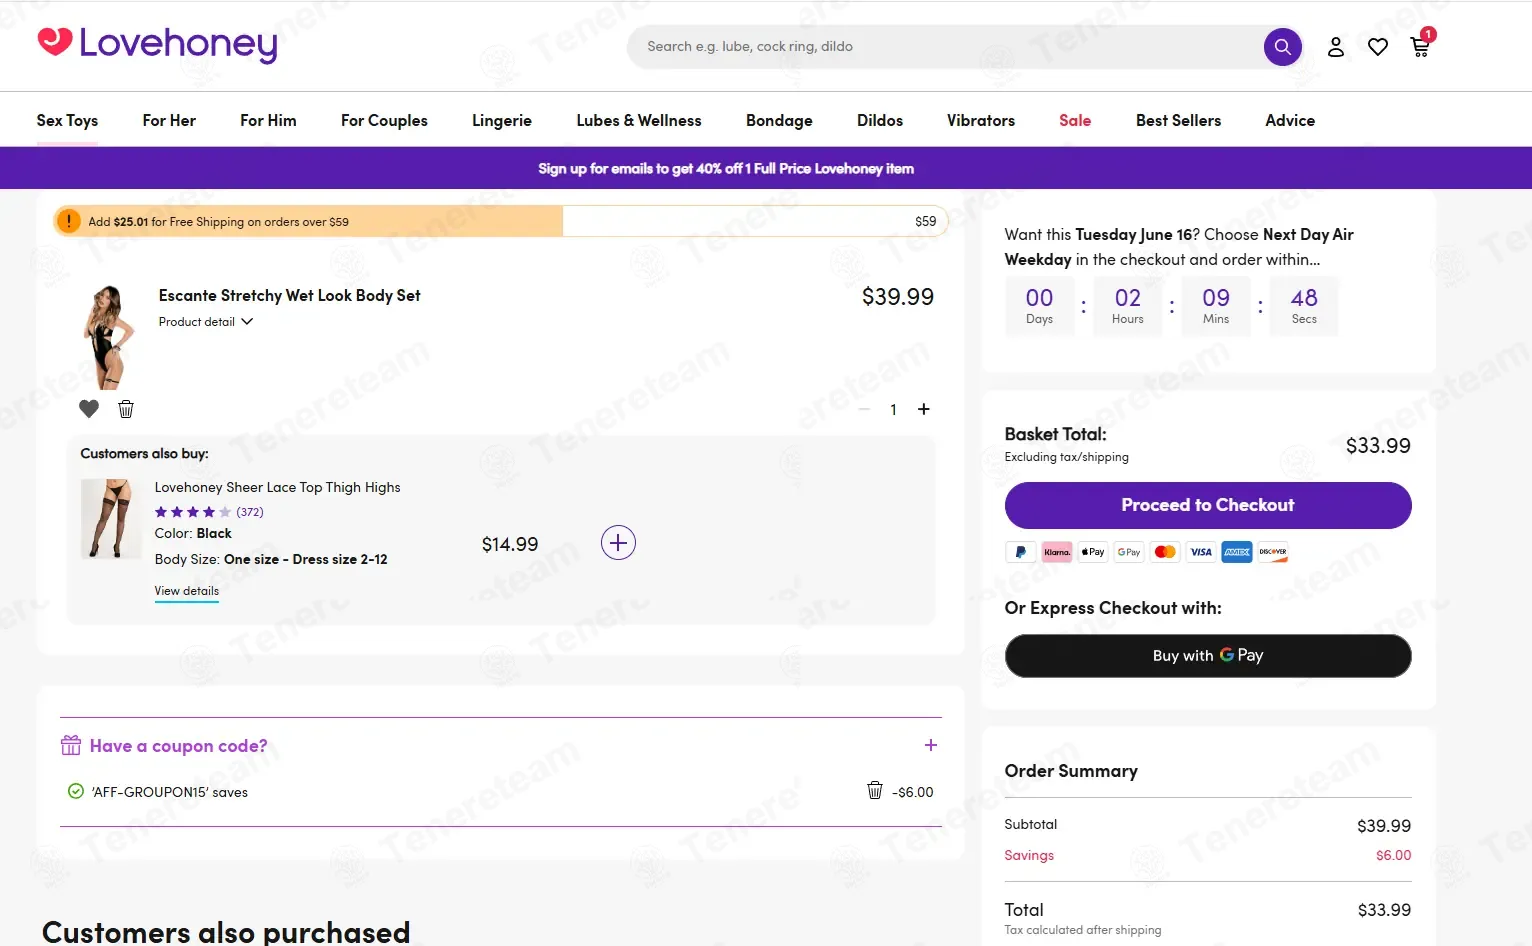Image resolution: width=1532 pixels, height=946 pixels.
Task: Open View details for Thigh Highs
Action: point(187,591)
